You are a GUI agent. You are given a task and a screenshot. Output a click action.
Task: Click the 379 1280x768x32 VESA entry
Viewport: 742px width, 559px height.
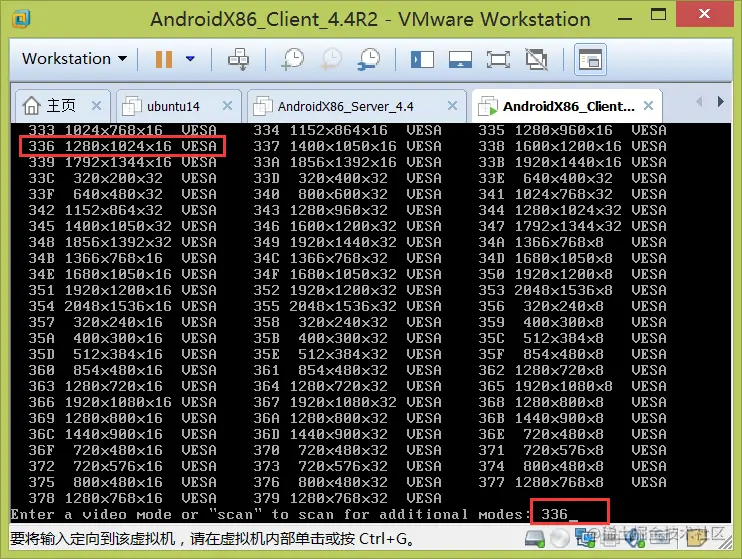[347, 498]
